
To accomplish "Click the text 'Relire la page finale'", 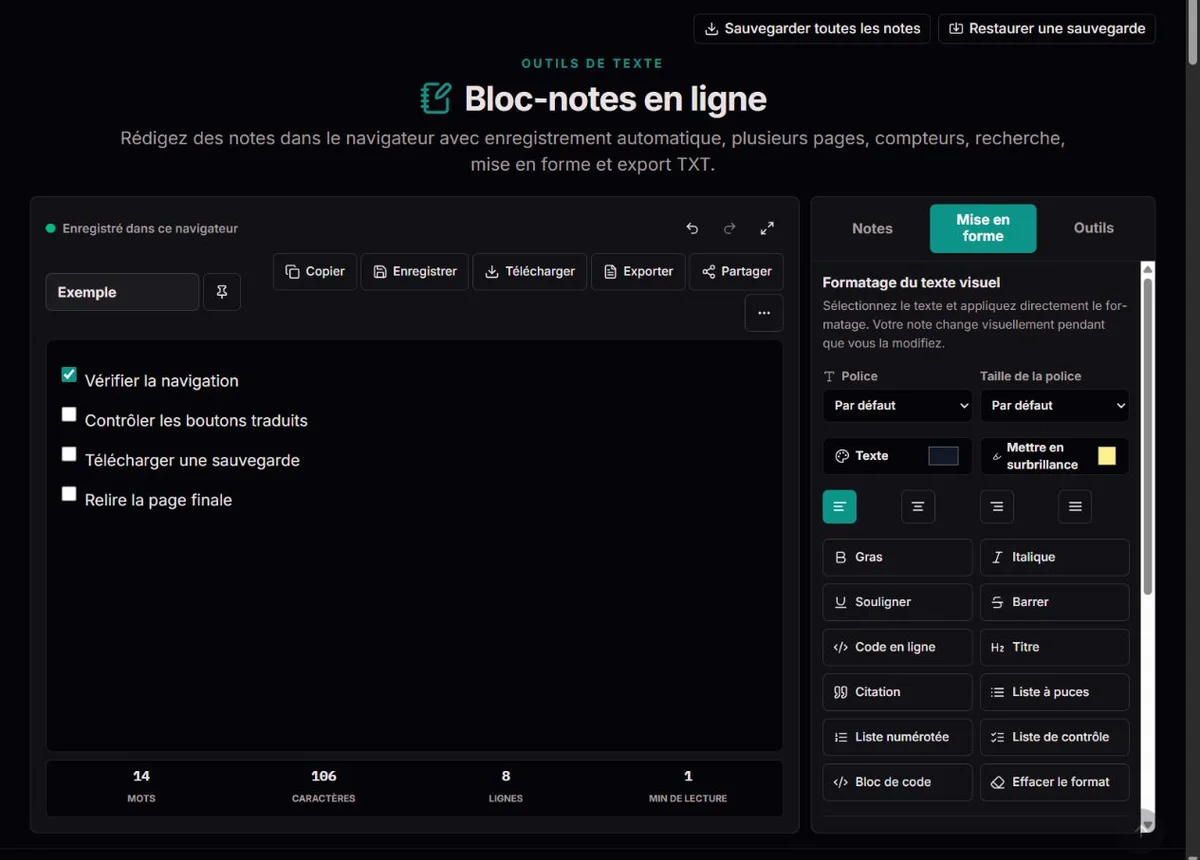I will [x=158, y=500].
